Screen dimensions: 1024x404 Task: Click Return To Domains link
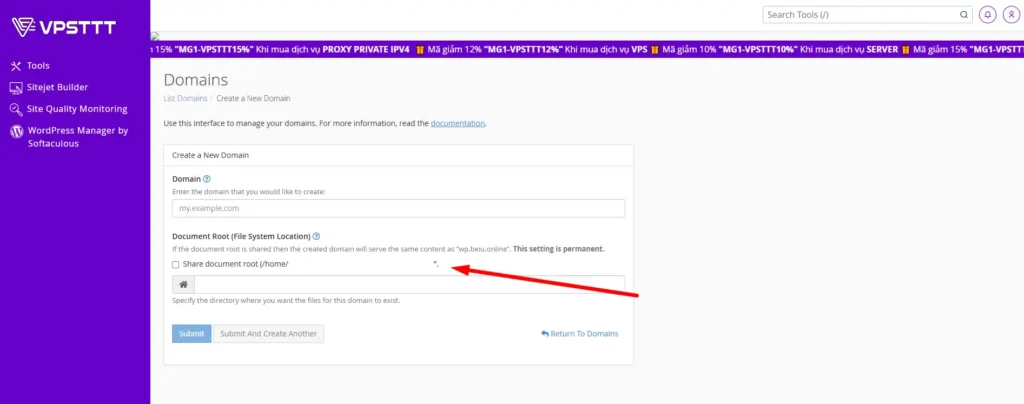579,334
